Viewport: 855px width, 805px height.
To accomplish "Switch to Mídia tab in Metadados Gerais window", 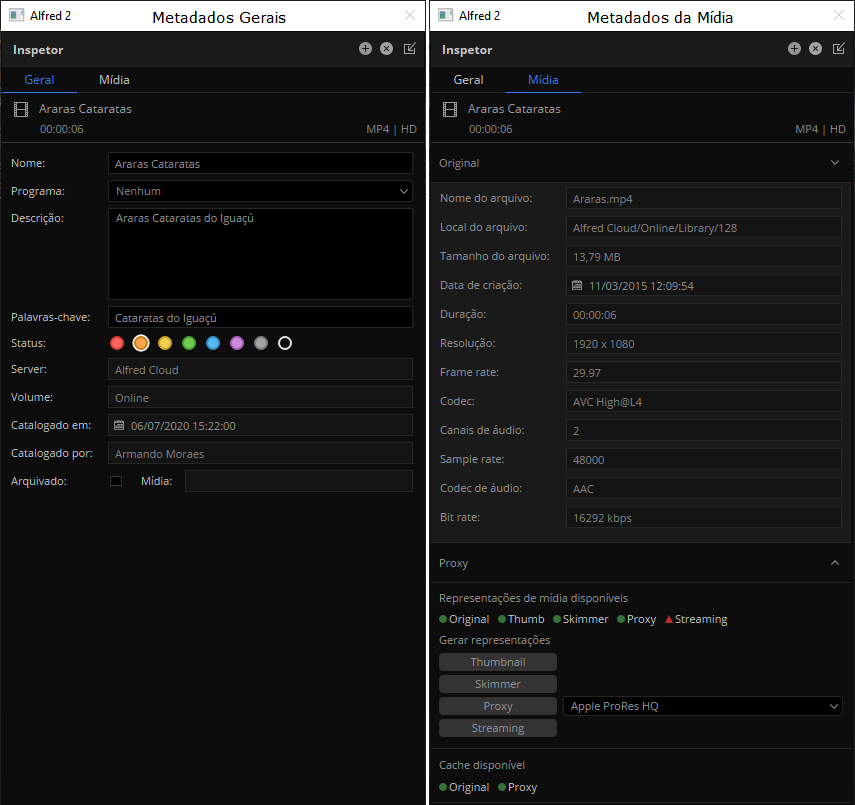I will tap(115, 80).
